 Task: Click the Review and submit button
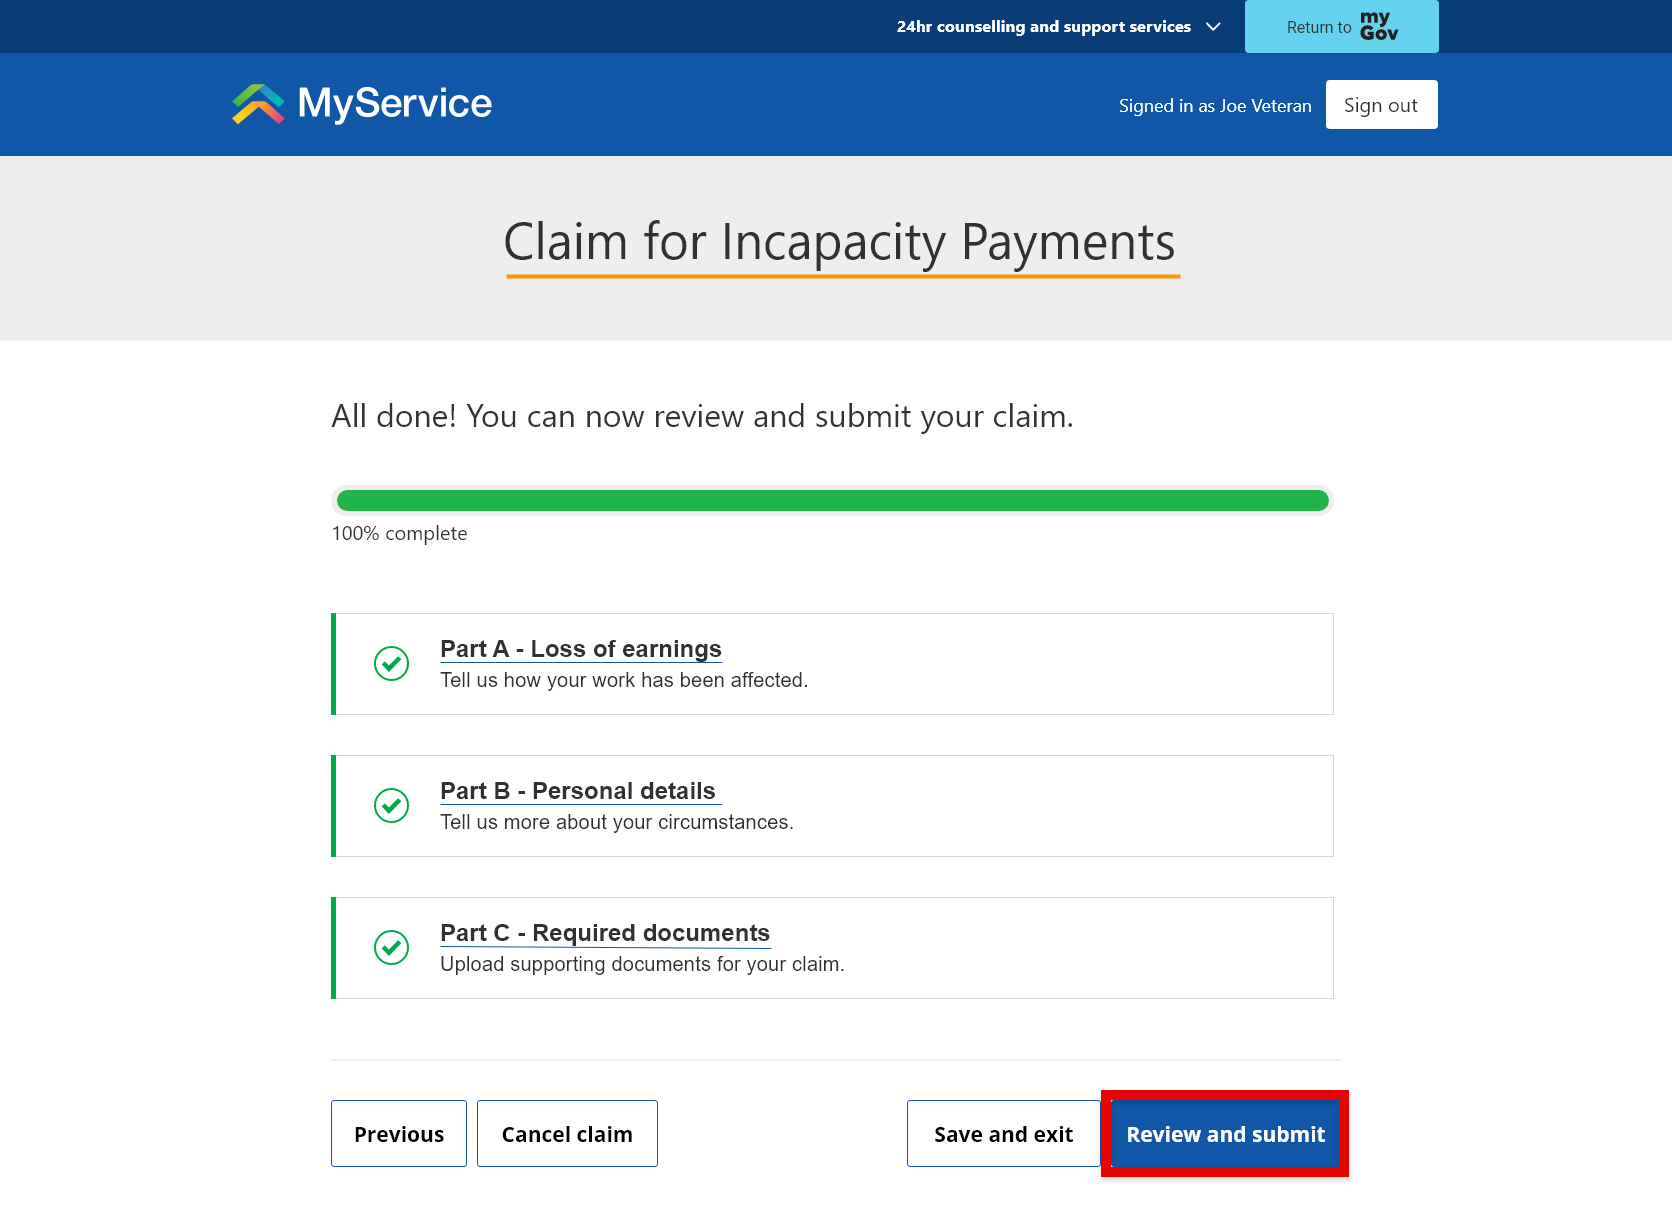(x=1225, y=1133)
